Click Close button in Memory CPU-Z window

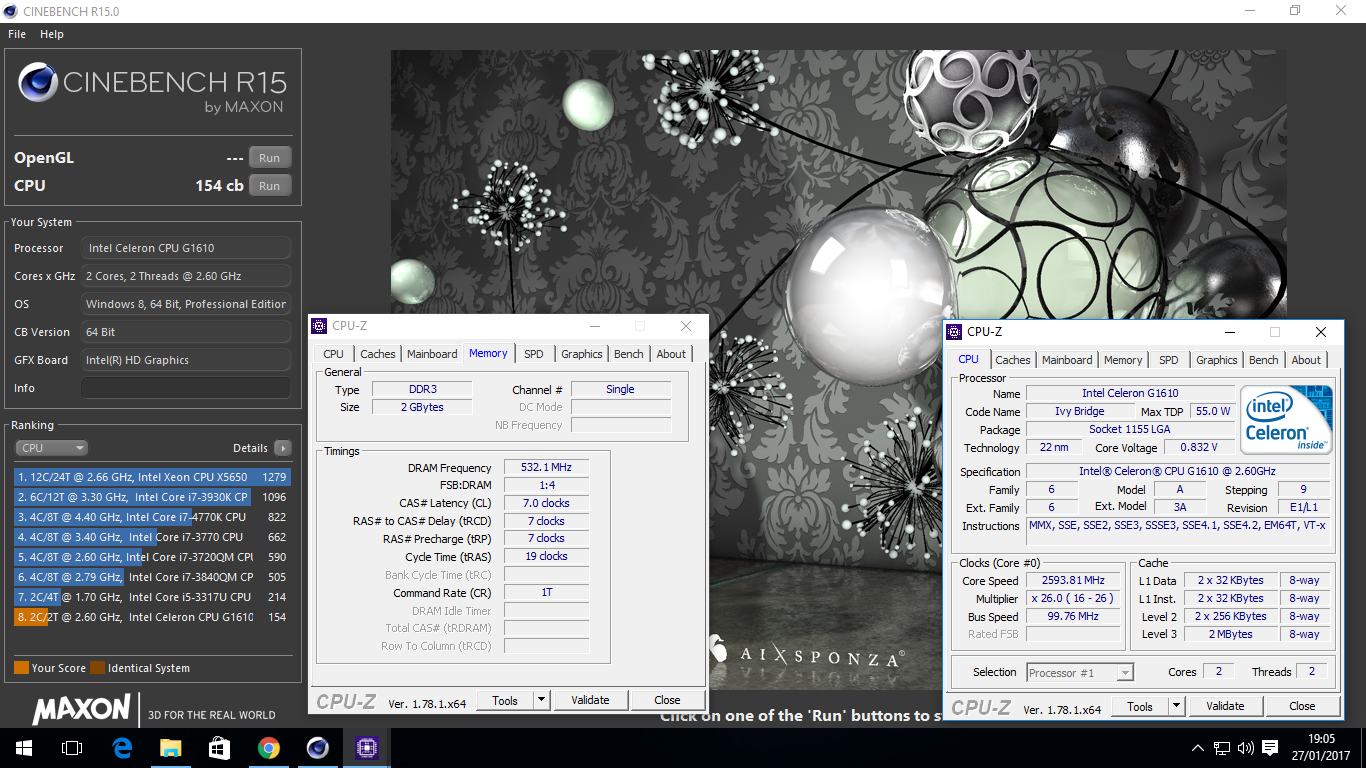pos(667,700)
